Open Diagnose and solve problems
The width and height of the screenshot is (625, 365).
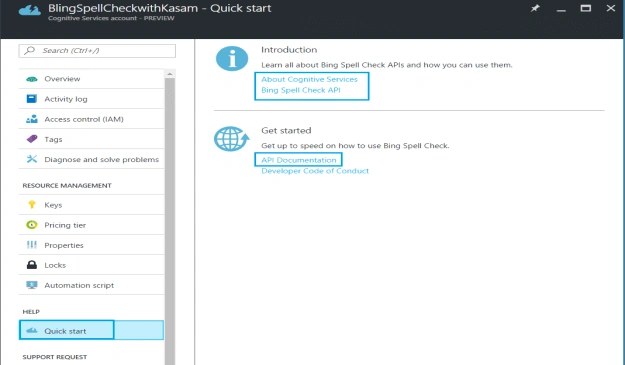pos(91,159)
